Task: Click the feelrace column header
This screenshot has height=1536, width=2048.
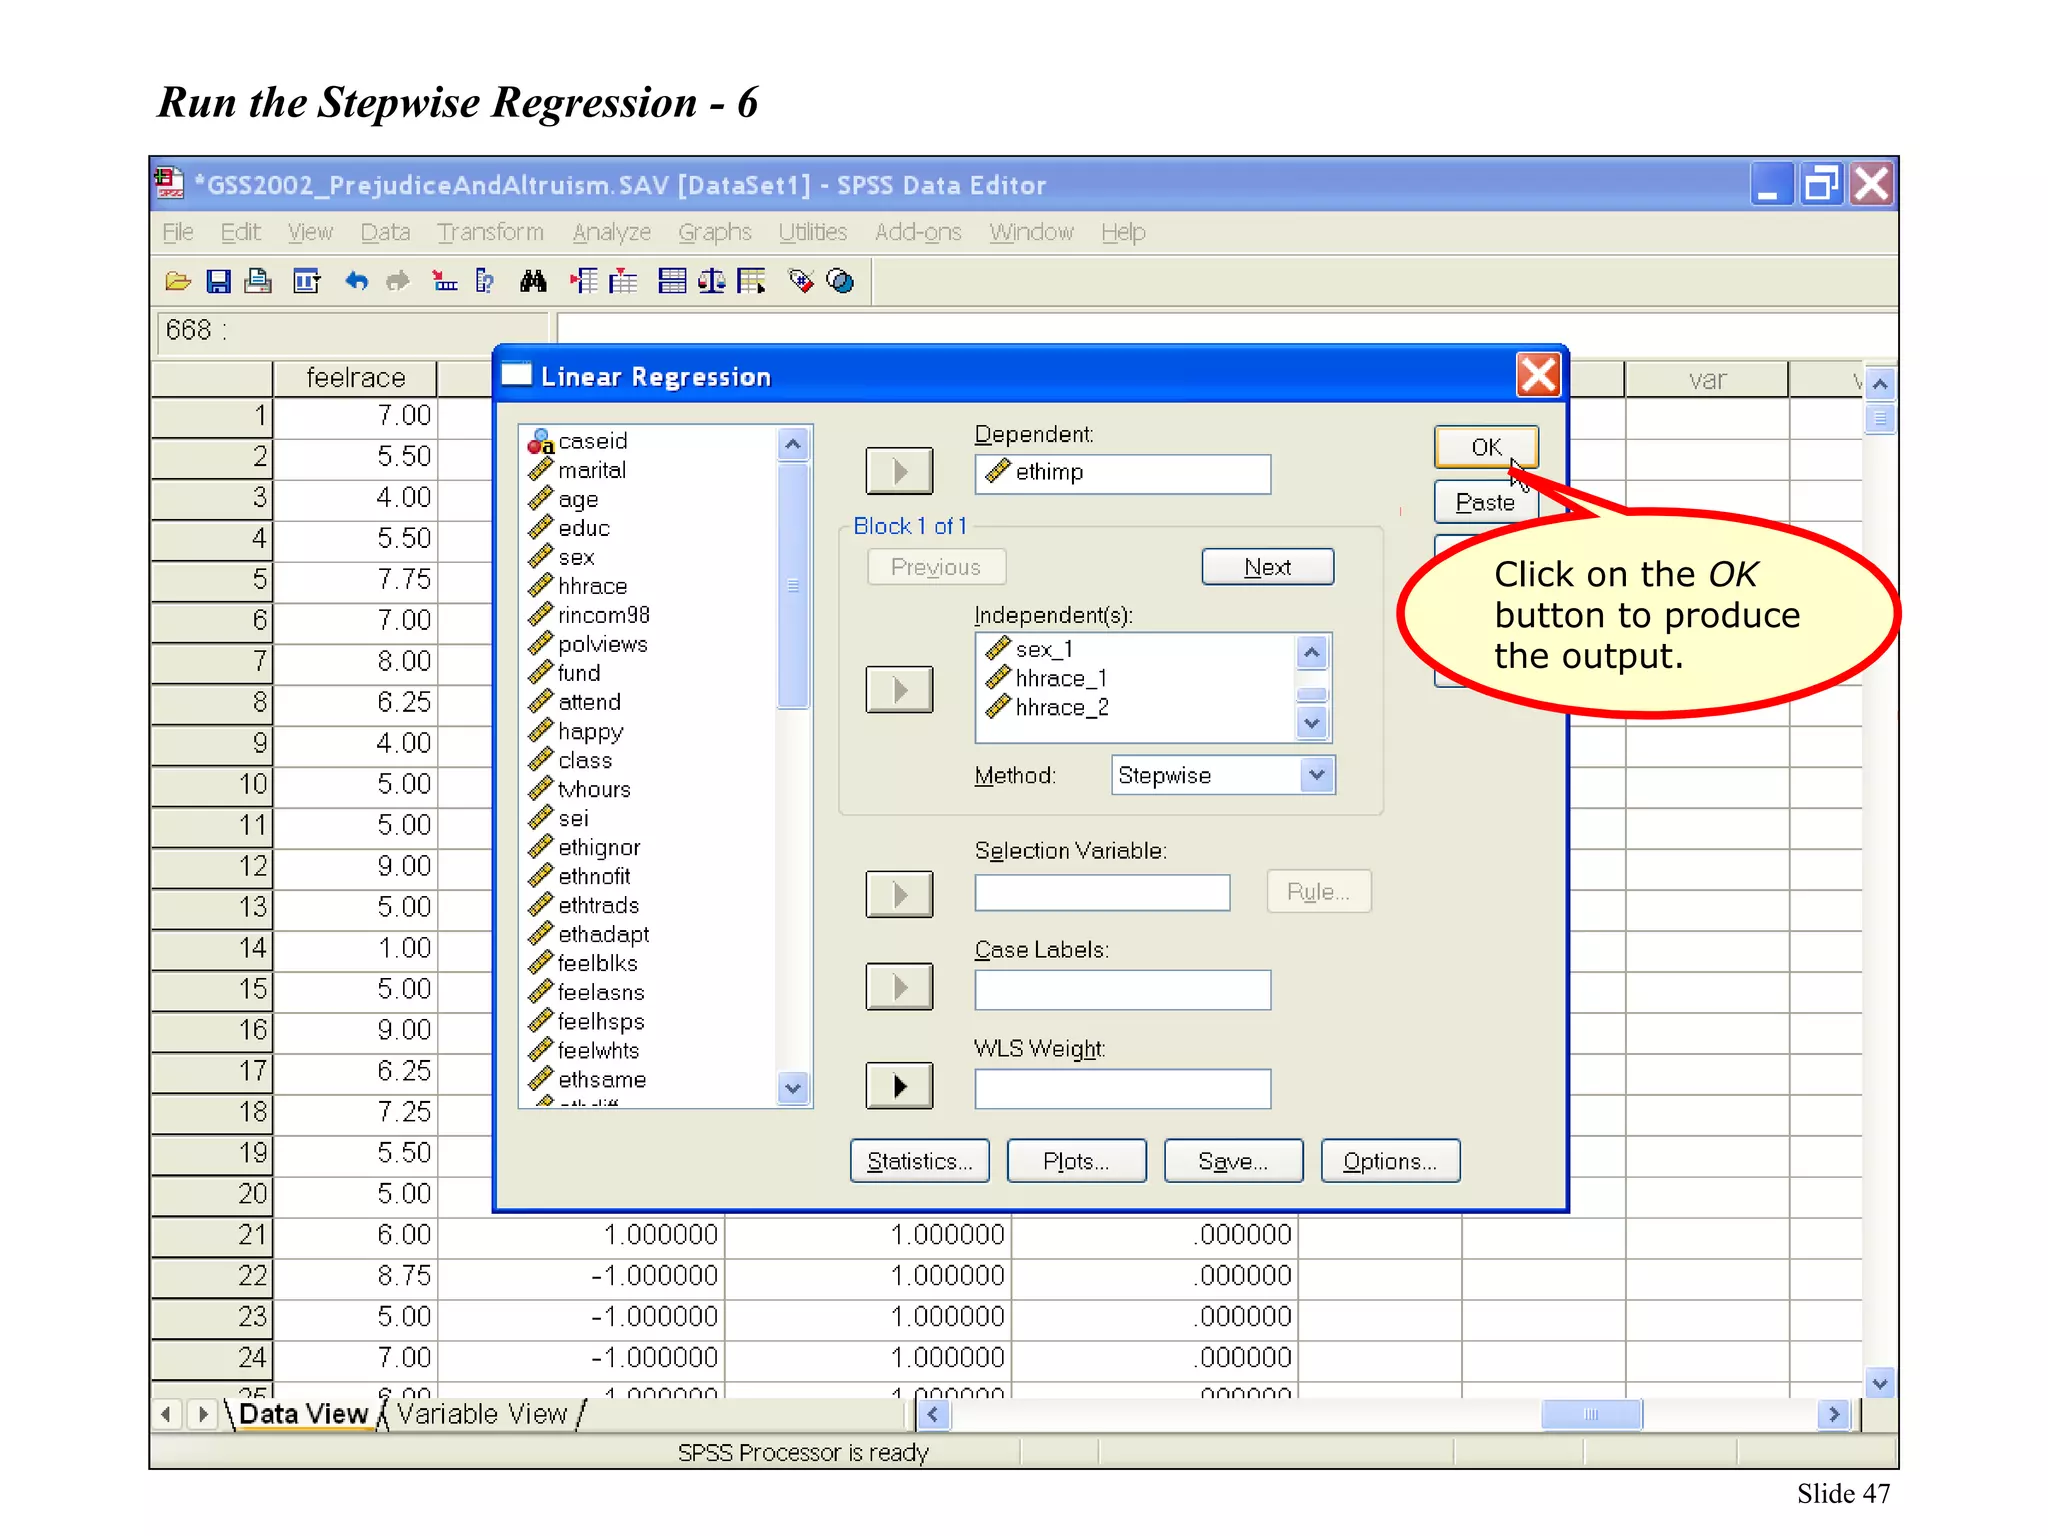Action: [355, 378]
